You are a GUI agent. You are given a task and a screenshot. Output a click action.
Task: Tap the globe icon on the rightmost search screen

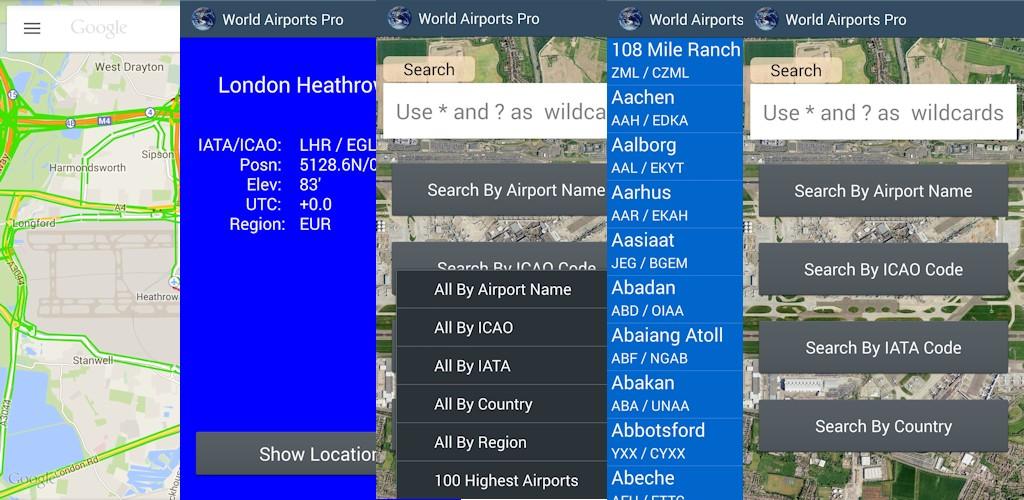tap(766, 19)
